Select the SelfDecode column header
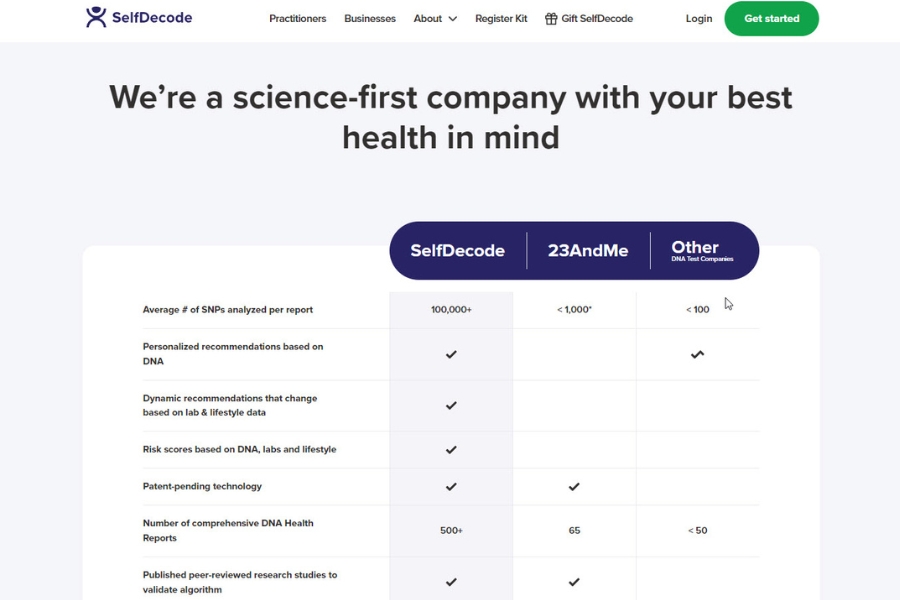The width and height of the screenshot is (900, 600). (457, 251)
